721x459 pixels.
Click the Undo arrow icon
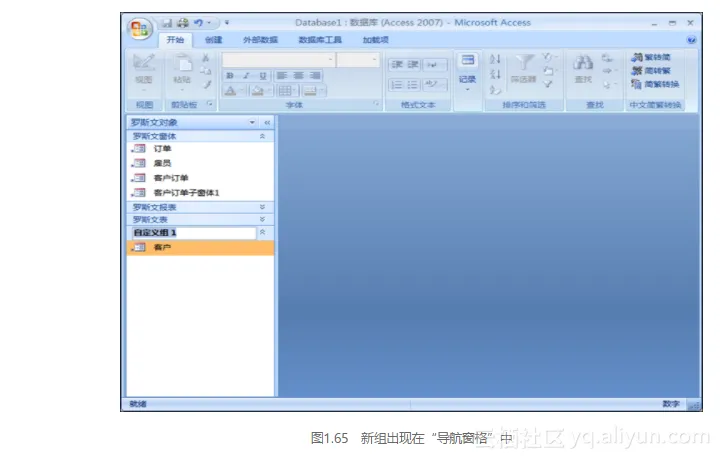coord(199,23)
